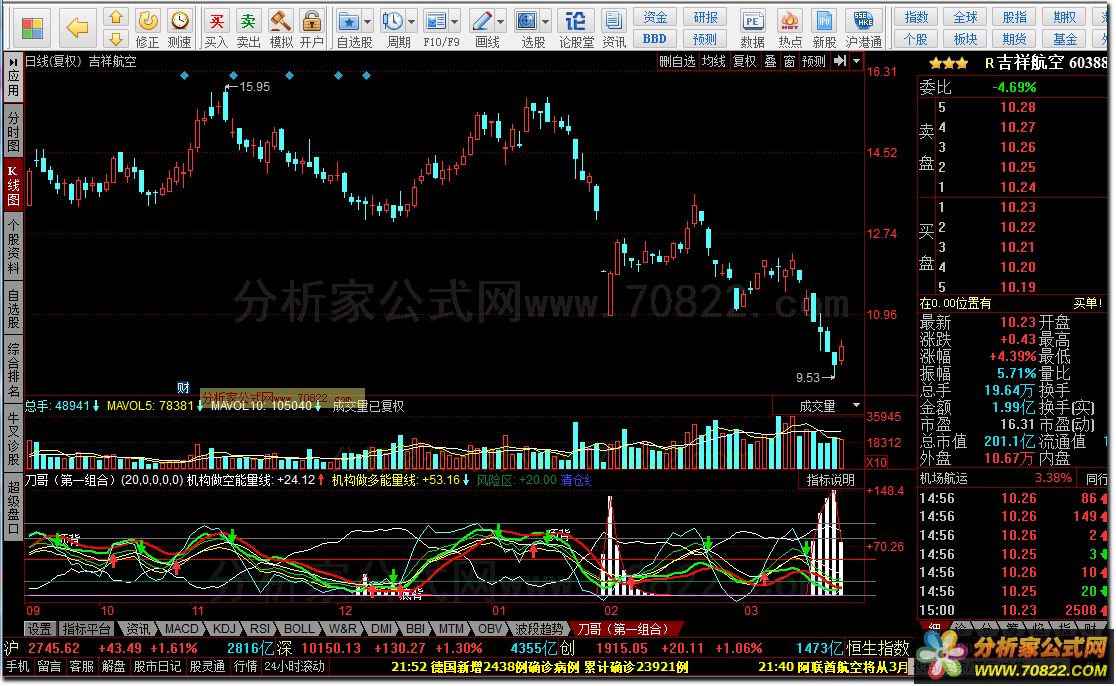The width and height of the screenshot is (1116, 686).
Task: Click the 全球 global button
Action: pos(965,17)
